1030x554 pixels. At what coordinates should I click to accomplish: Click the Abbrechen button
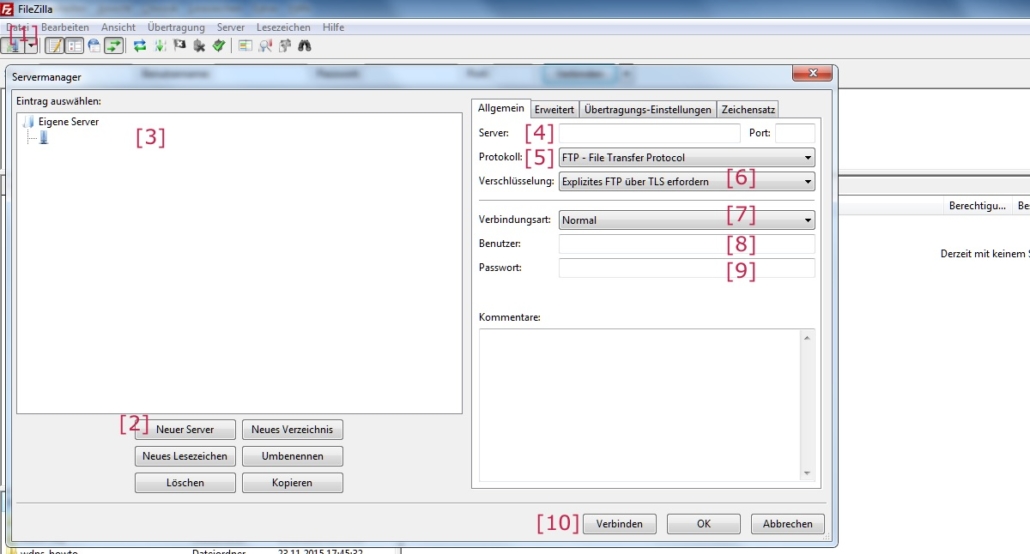788,524
